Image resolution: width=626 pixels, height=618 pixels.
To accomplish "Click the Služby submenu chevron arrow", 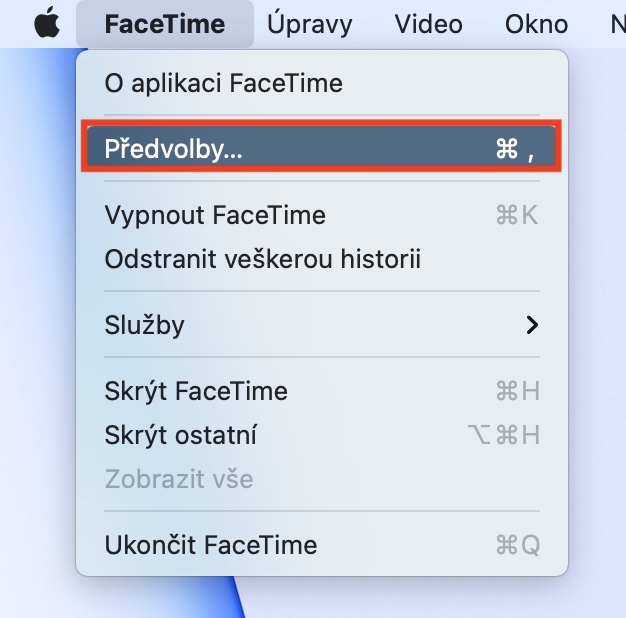I will (x=532, y=325).
